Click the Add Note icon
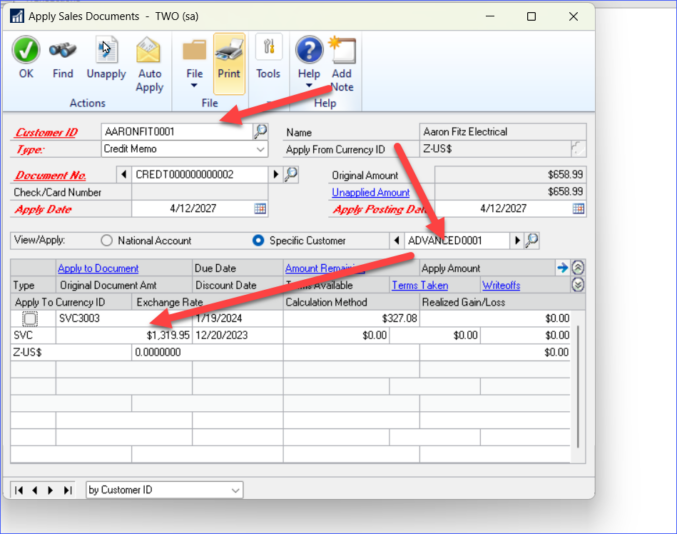The height and width of the screenshot is (534, 677). point(342,52)
